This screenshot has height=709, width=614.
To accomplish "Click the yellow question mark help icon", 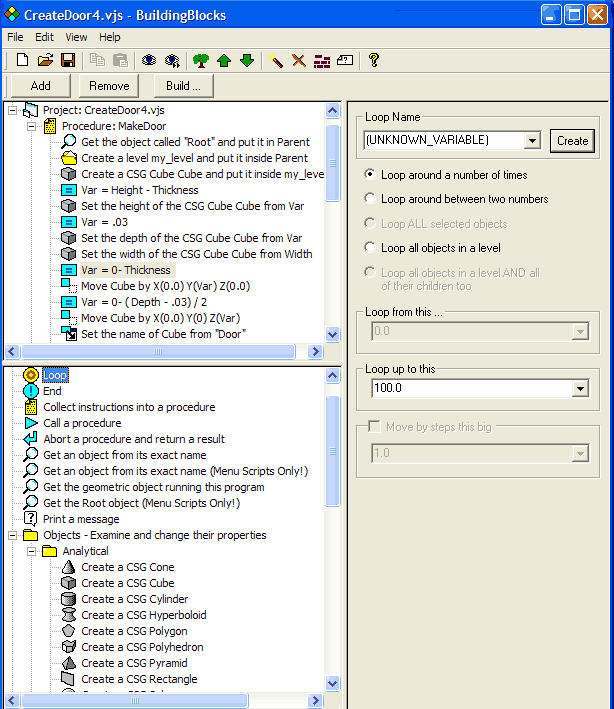I will pos(374,61).
